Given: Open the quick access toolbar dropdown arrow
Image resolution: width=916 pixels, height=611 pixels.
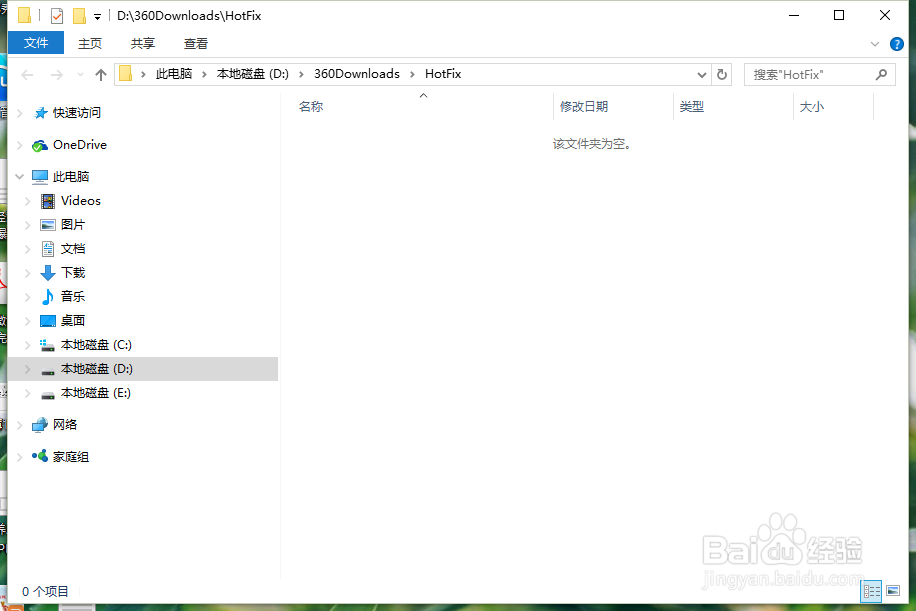Looking at the screenshot, I should pos(96,15).
